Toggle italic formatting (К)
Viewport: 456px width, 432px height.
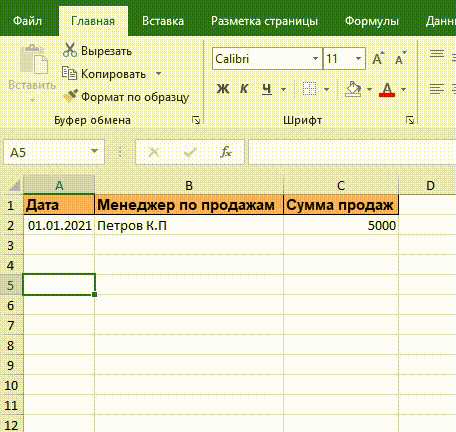pyautogui.click(x=244, y=89)
